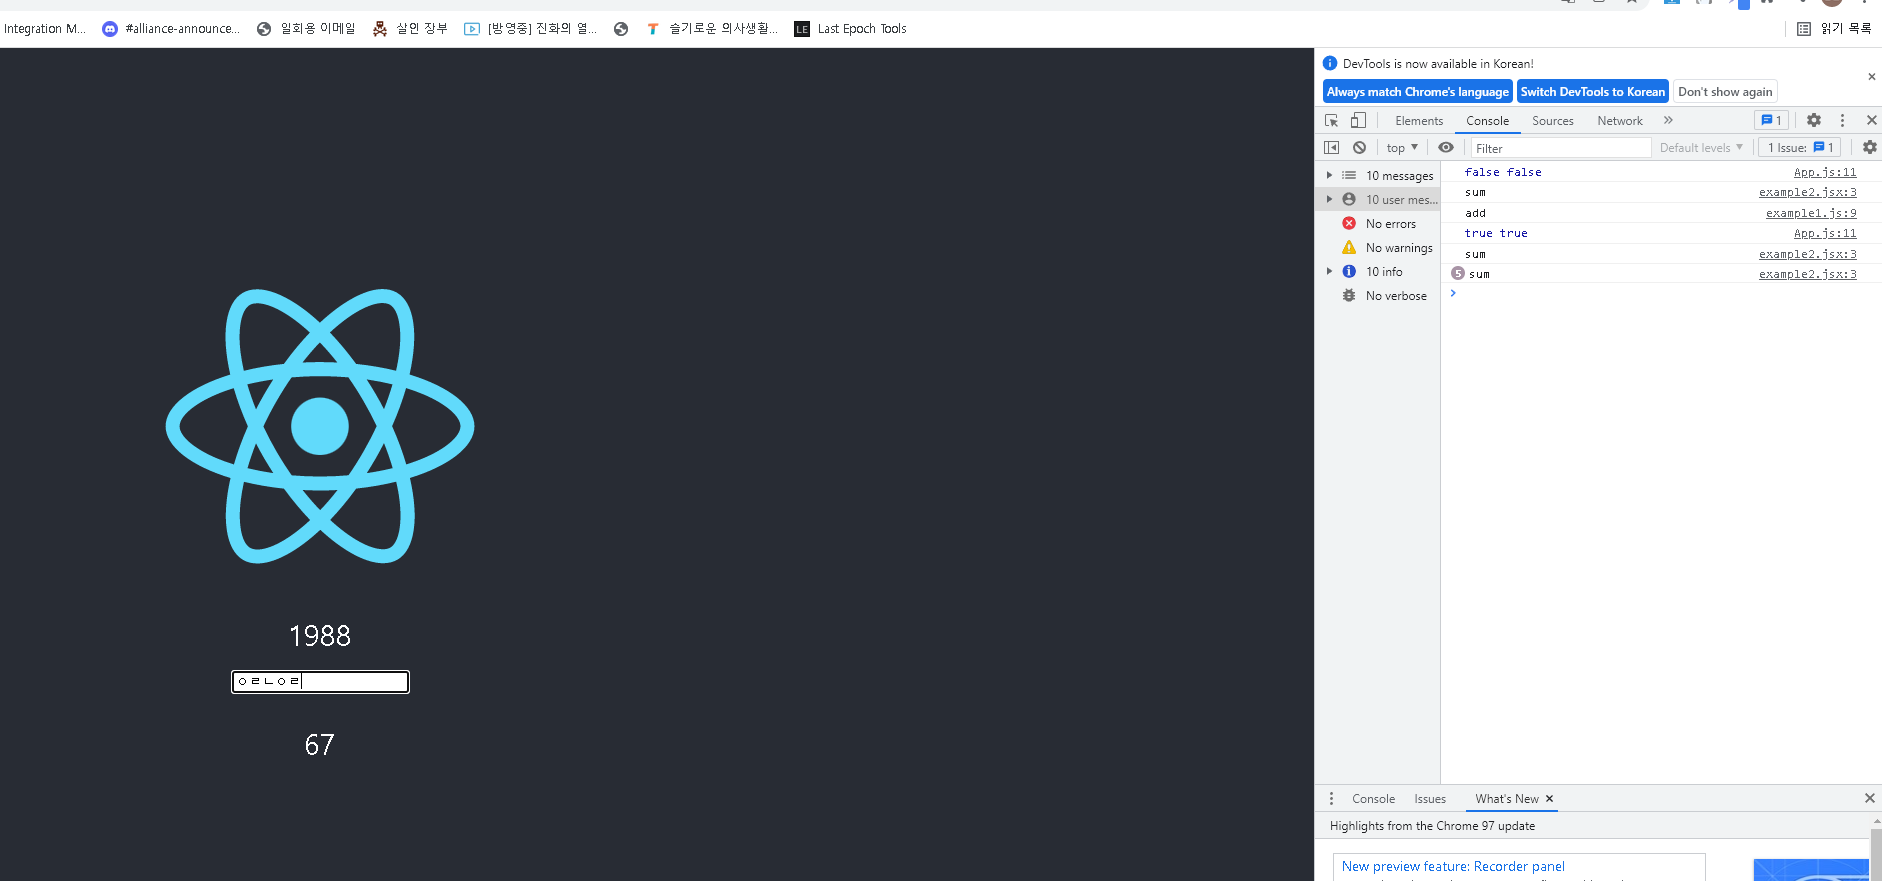This screenshot has width=1882, height=881.
Task: Click the React logo on the page
Action: pyautogui.click(x=320, y=426)
